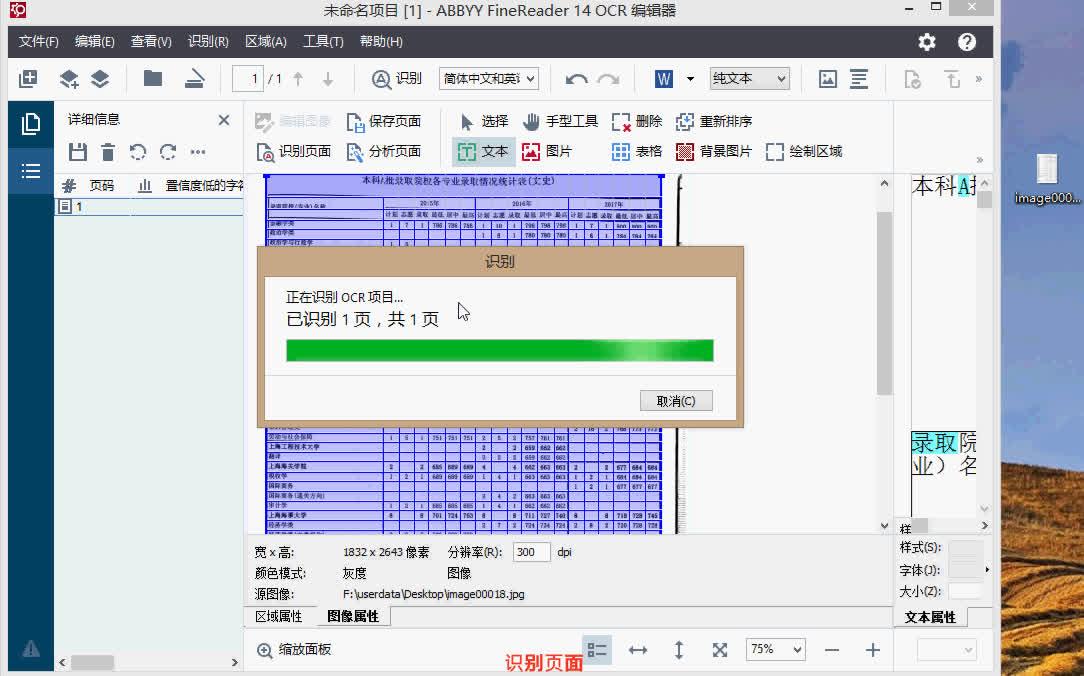Expand the plain text (纯文本) format dropdown
The image size is (1084, 676).
[749, 79]
